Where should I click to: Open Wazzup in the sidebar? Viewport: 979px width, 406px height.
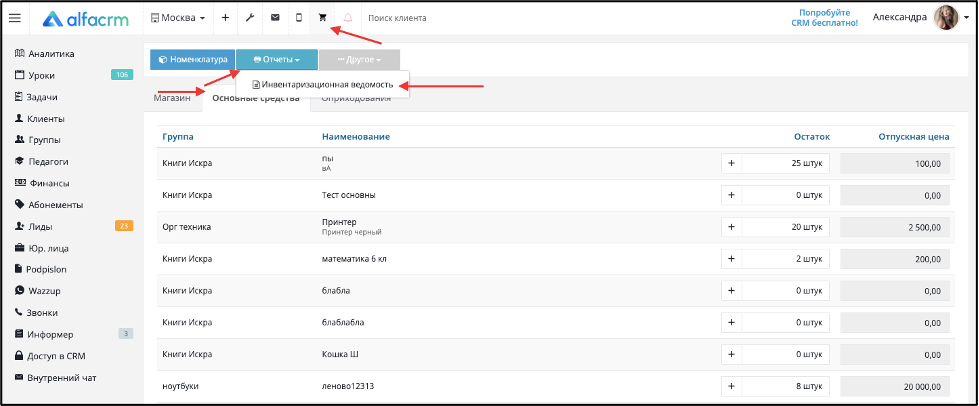(43, 291)
